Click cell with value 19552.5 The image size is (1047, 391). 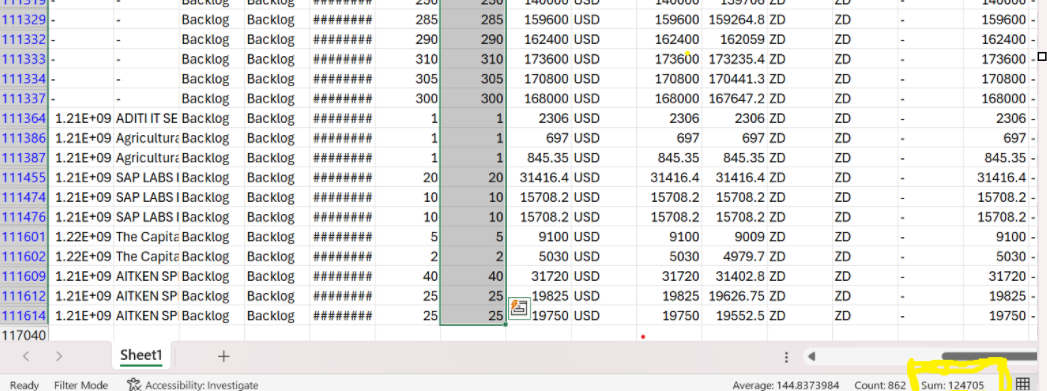pyautogui.click(x=735, y=316)
